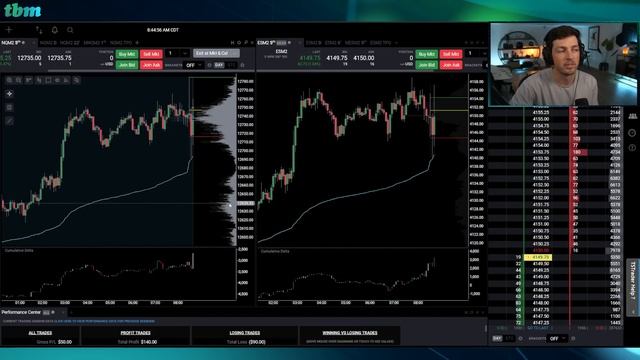Open the DOM brackets OFF dropdown
The width and height of the screenshot is (640, 360).
[557, 338]
